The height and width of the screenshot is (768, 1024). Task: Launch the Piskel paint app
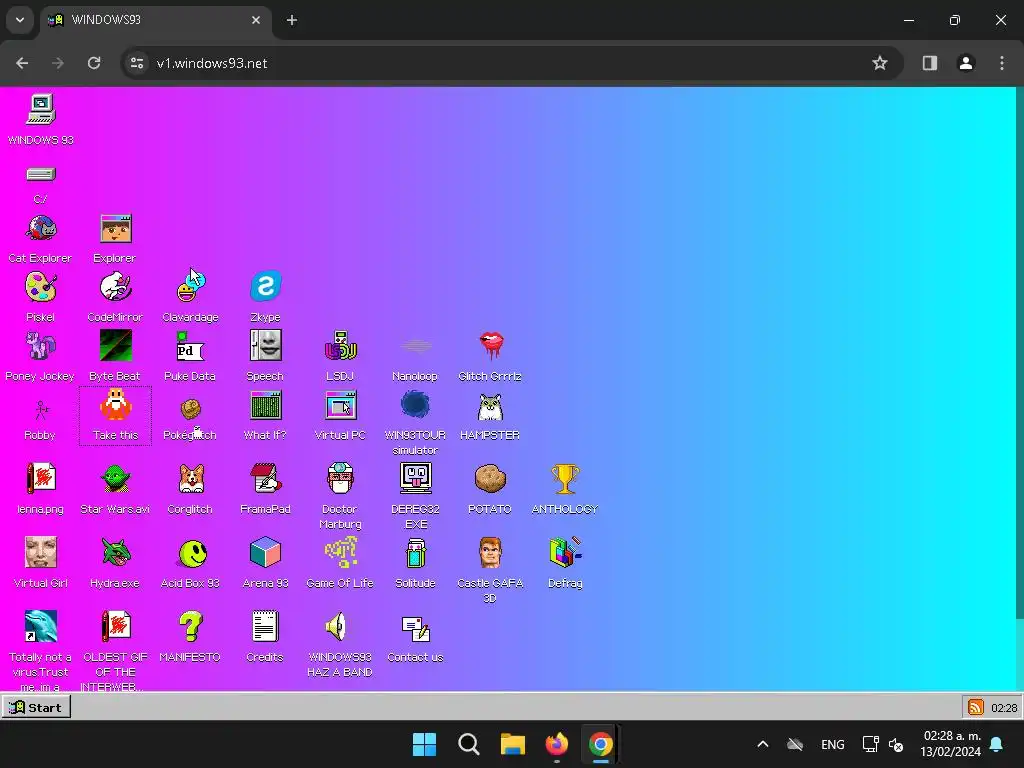click(x=40, y=287)
